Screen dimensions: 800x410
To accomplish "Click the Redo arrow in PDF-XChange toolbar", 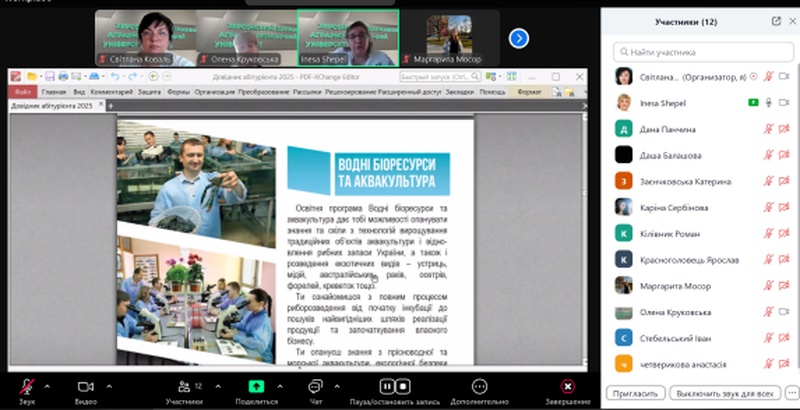I will click(133, 77).
